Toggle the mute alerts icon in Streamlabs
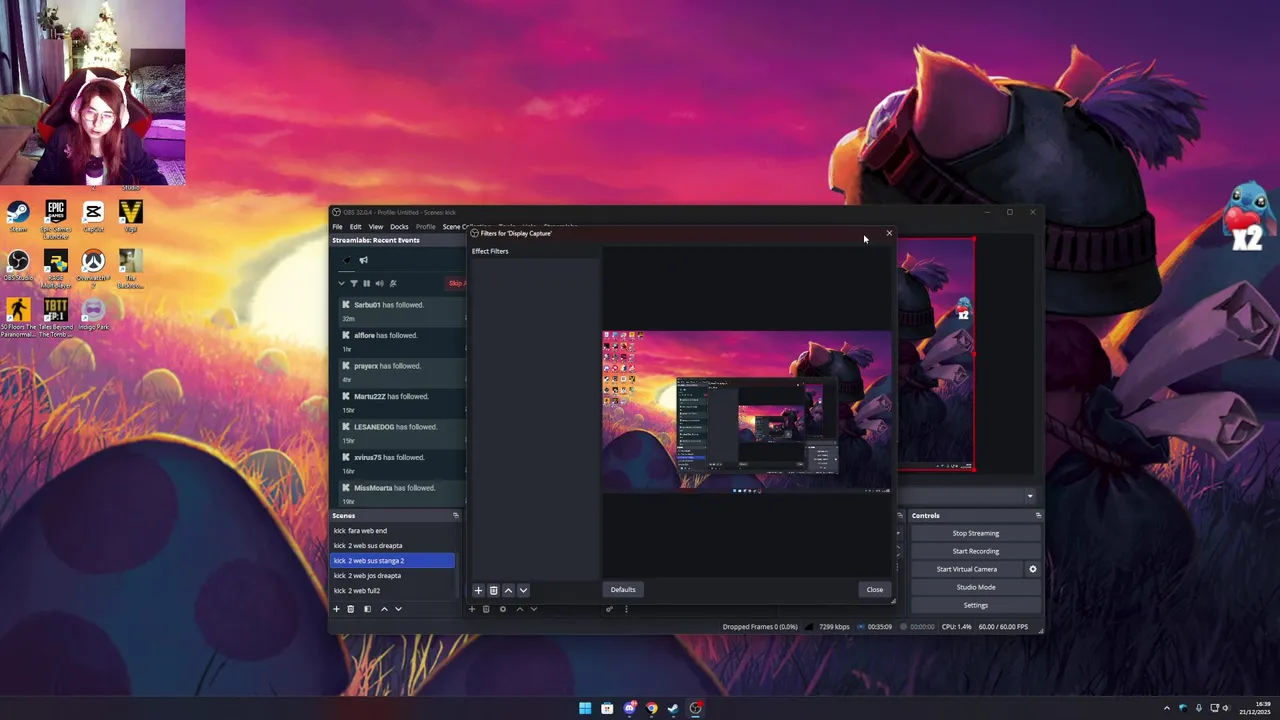 (392, 283)
